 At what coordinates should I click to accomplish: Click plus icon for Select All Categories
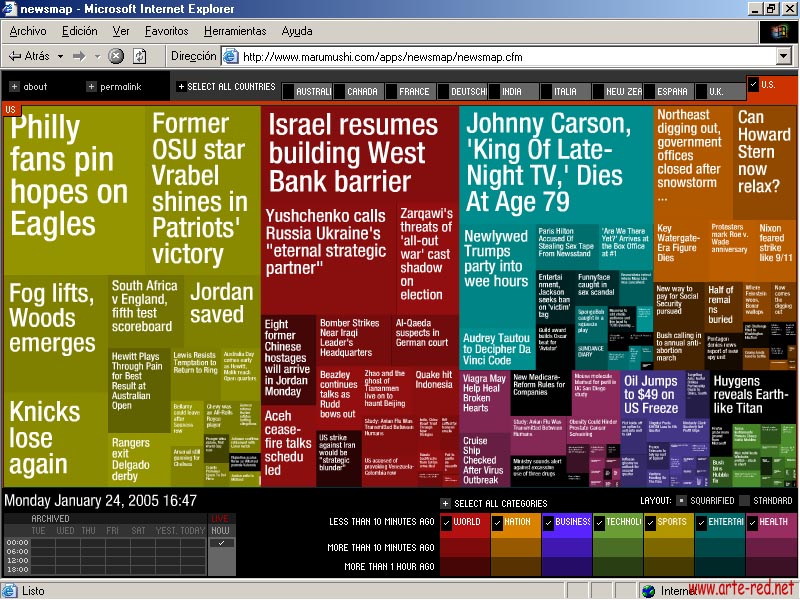pos(446,503)
